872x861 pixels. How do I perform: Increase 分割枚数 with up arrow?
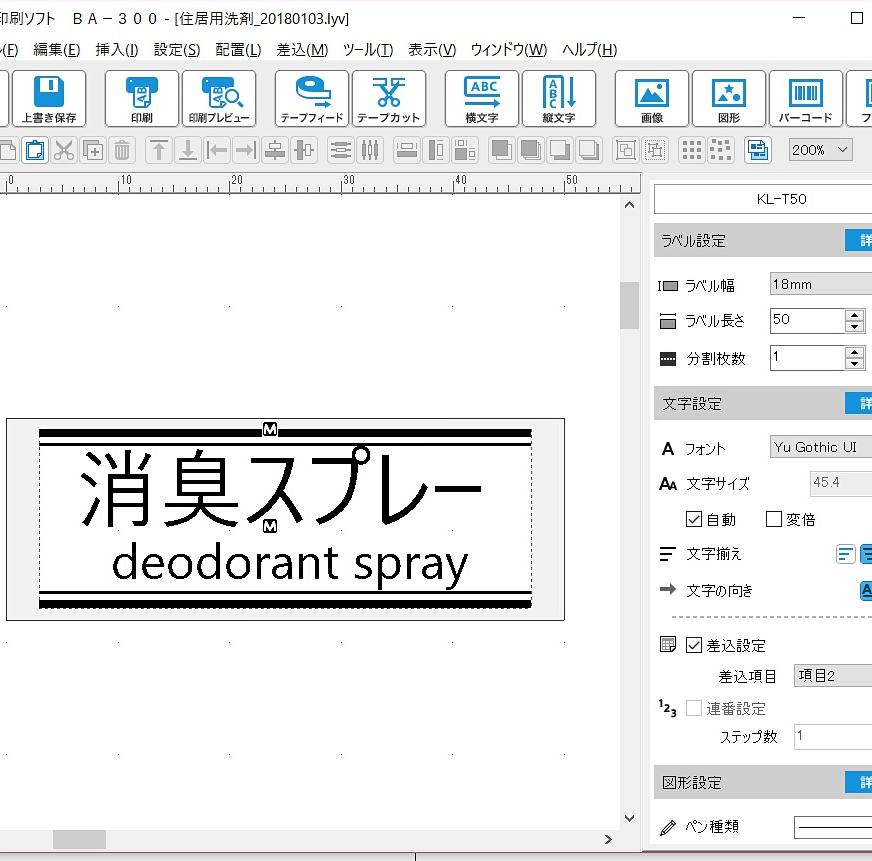[x=855, y=352]
